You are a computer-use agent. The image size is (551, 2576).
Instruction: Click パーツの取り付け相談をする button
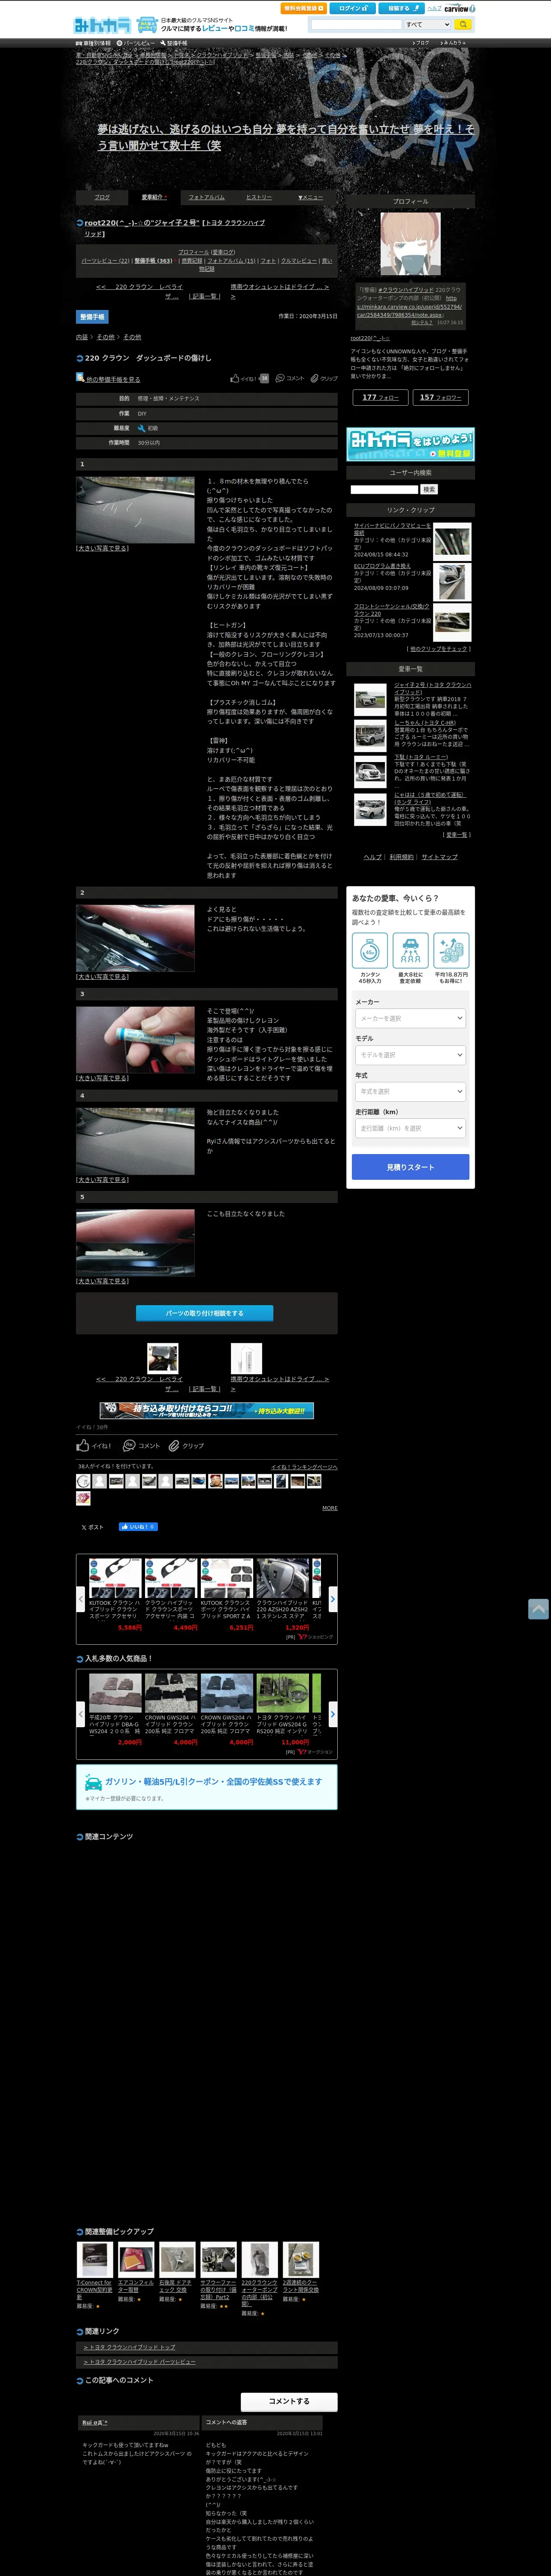(205, 1313)
